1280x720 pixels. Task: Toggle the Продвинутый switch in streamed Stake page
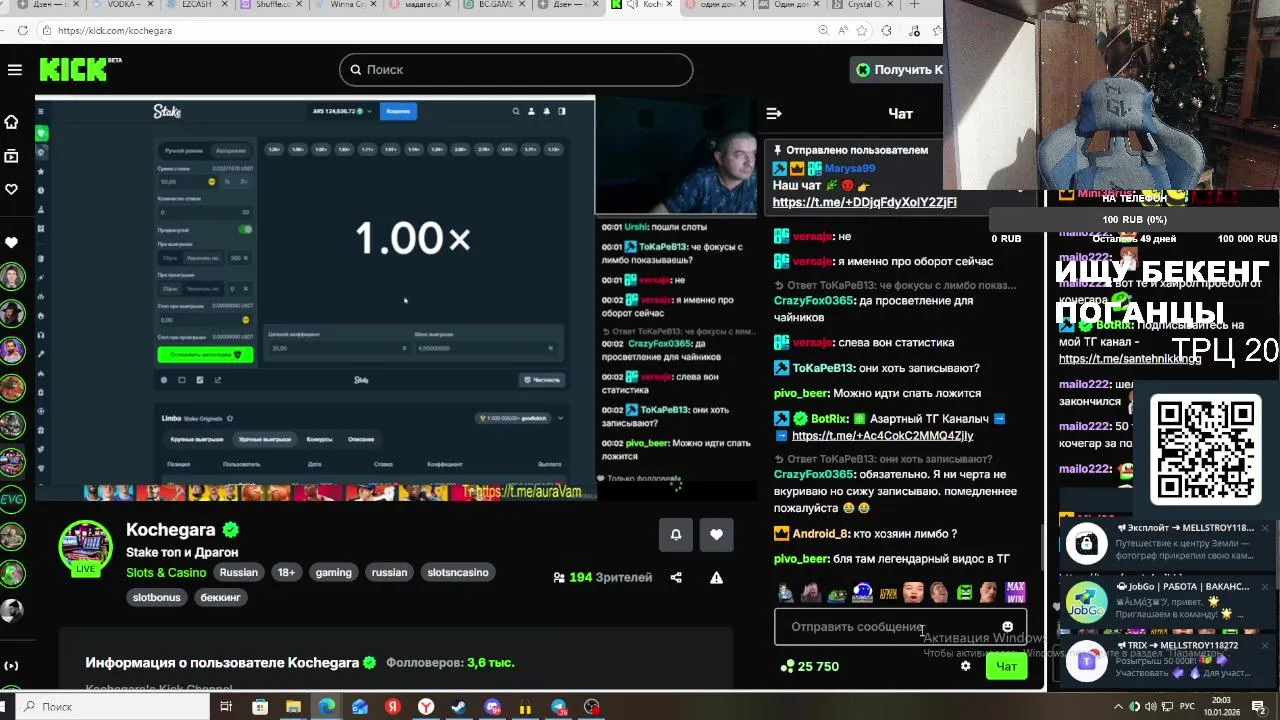(245, 229)
